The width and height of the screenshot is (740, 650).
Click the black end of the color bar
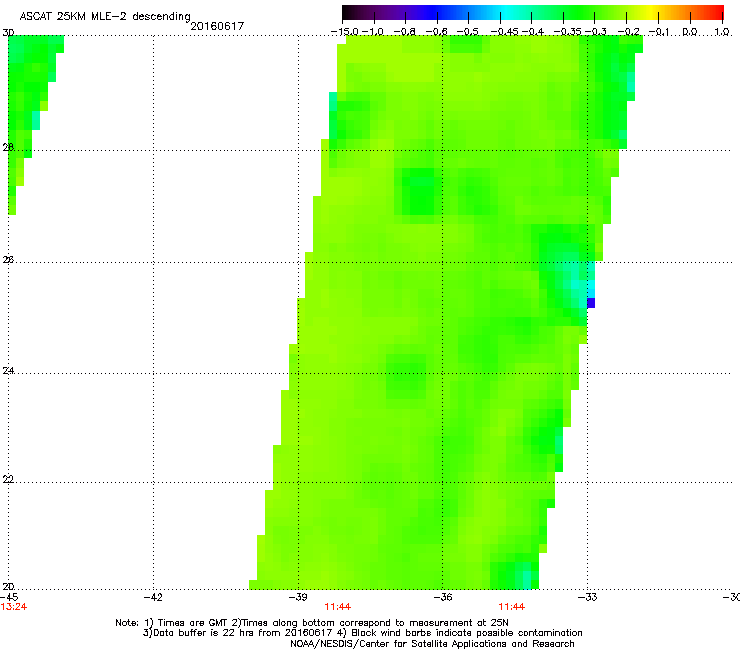coord(350,13)
